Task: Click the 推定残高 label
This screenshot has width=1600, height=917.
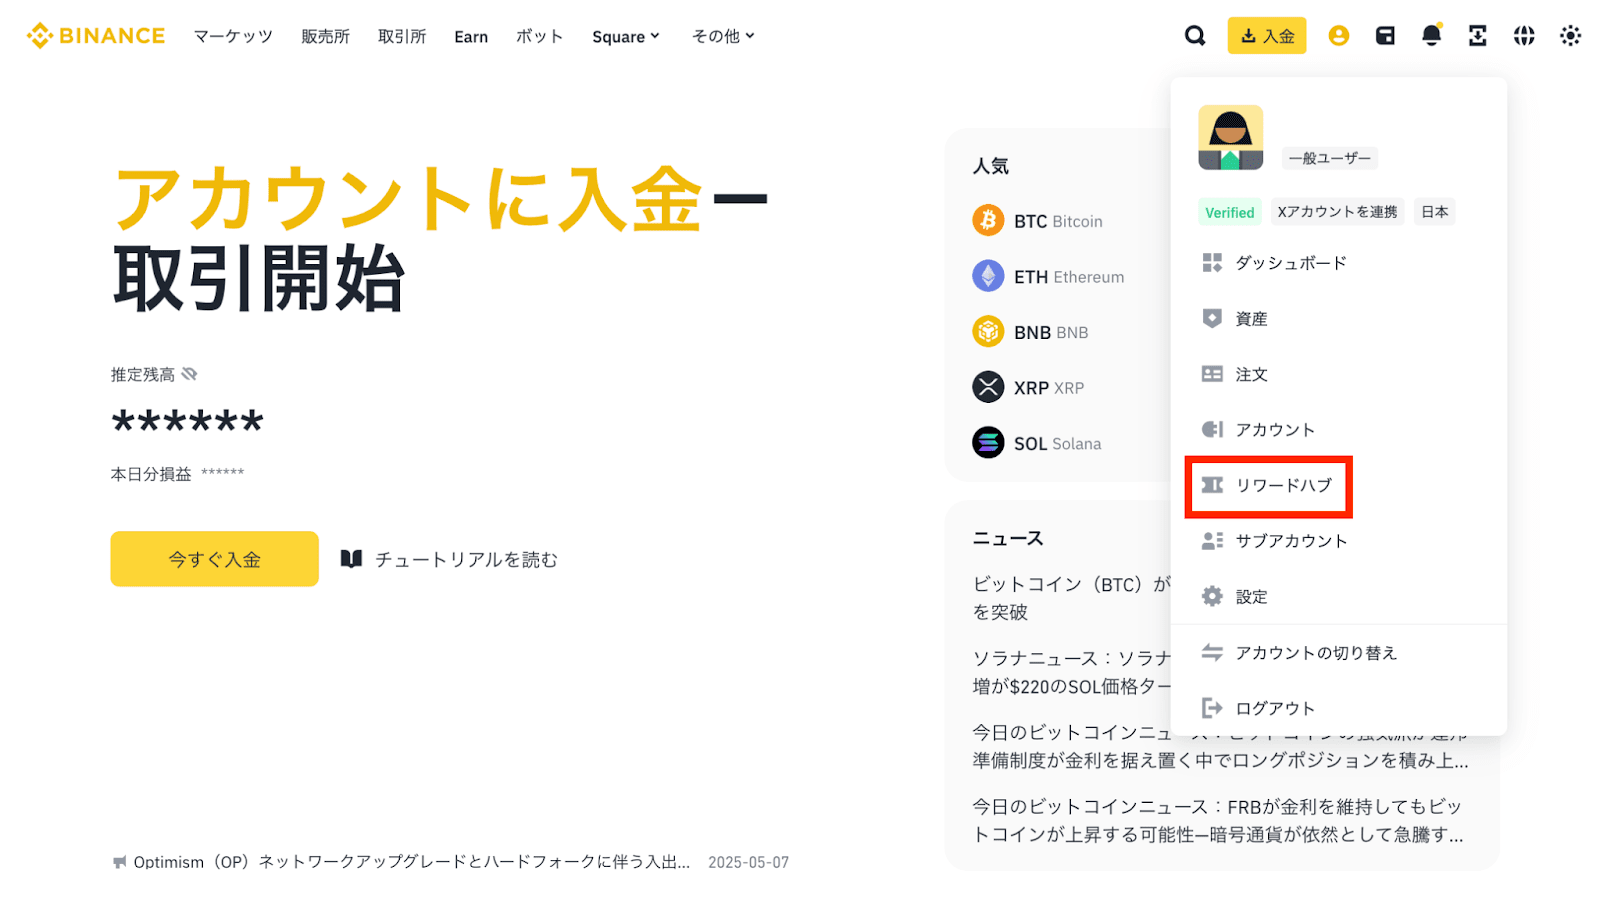Action: coord(142,374)
